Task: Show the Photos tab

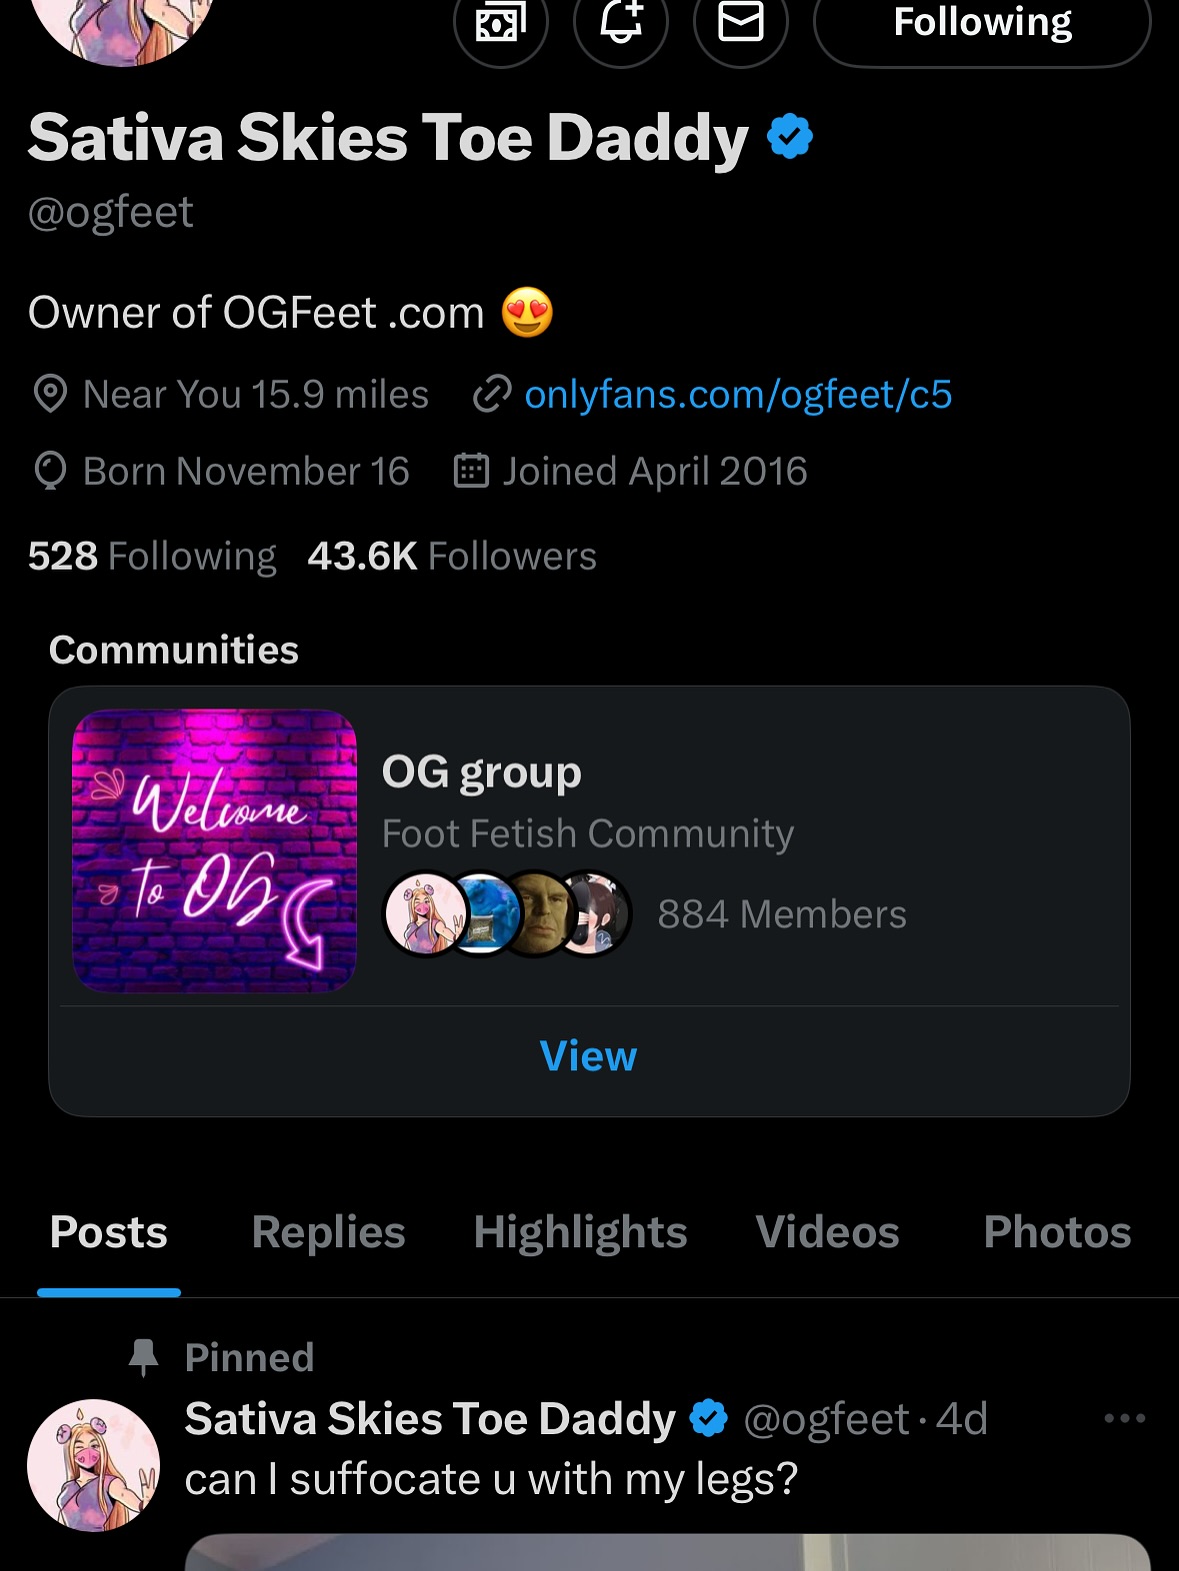Action: 1057,1232
